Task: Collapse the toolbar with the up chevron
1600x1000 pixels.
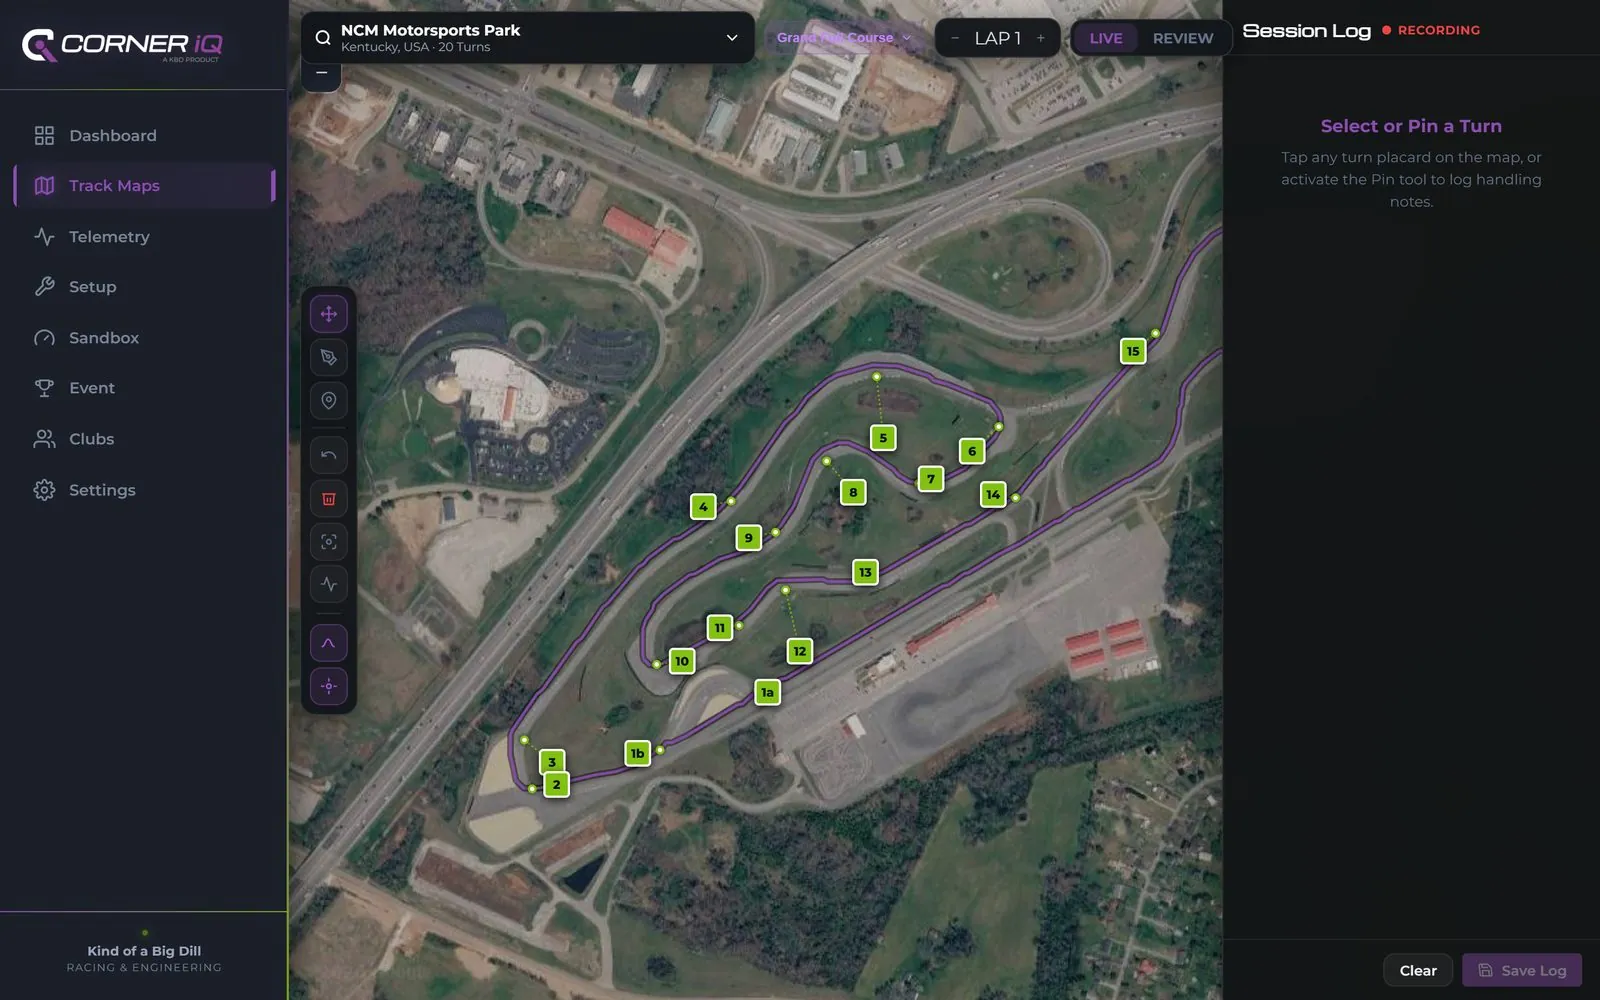Action: tap(329, 643)
